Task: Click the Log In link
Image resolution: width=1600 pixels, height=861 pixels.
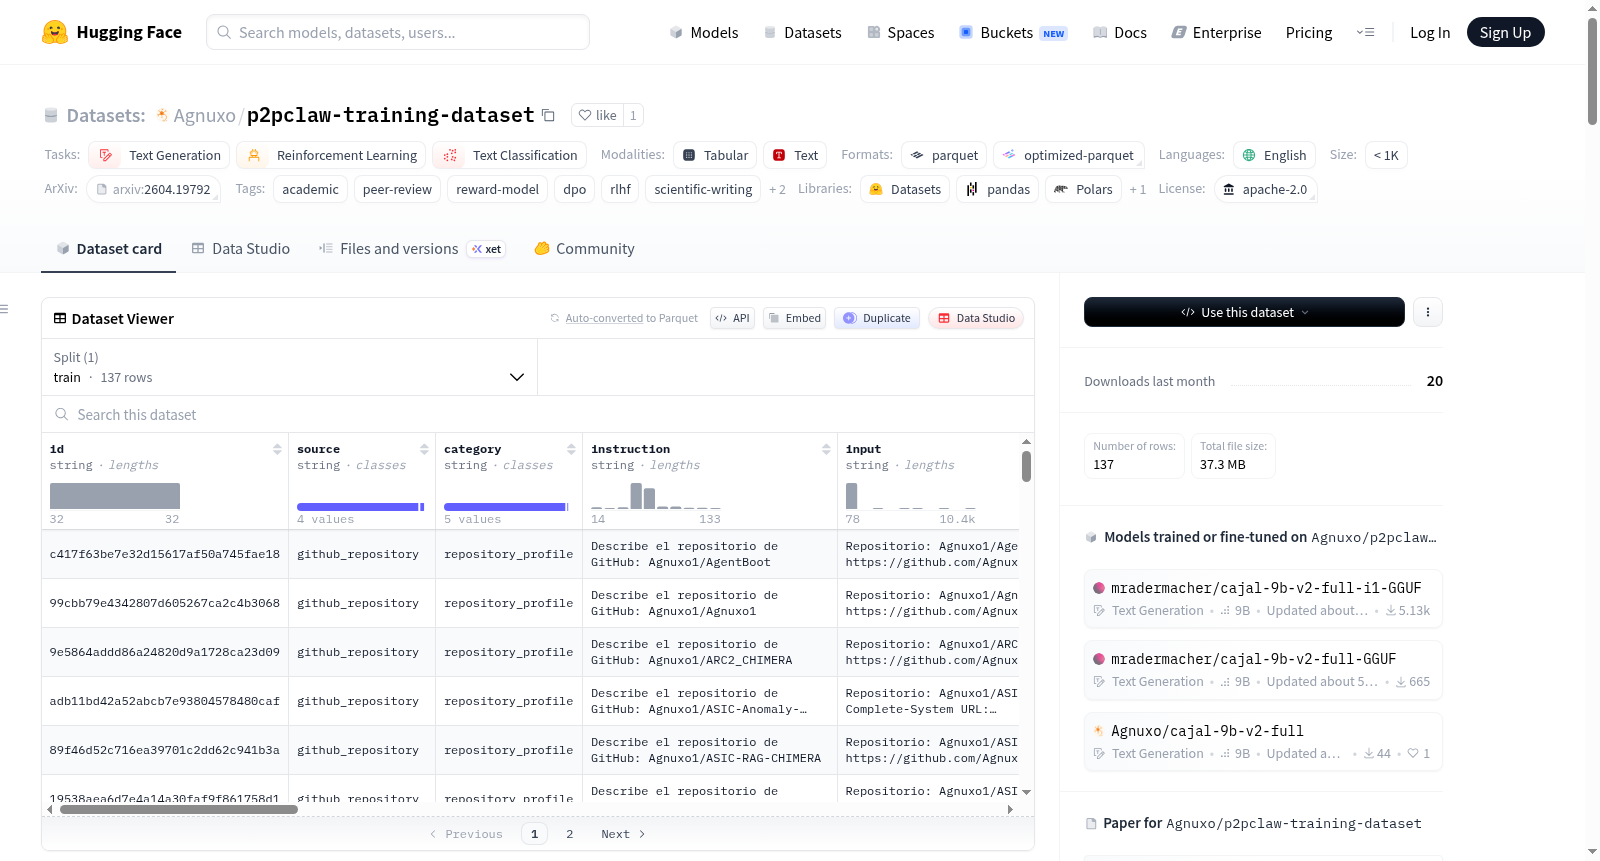Action: pos(1430,32)
